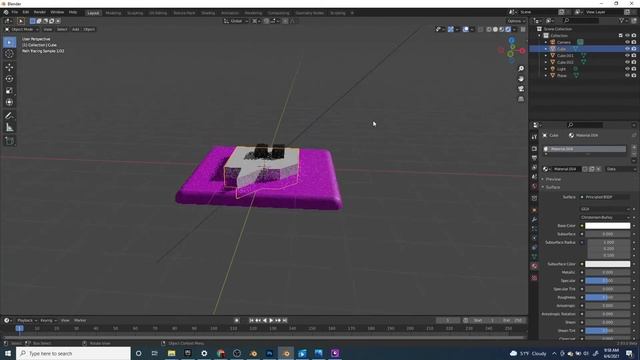The width and height of the screenshot is (640, 360).
Task: Select the Scale tool
Action: coord(9,91)
